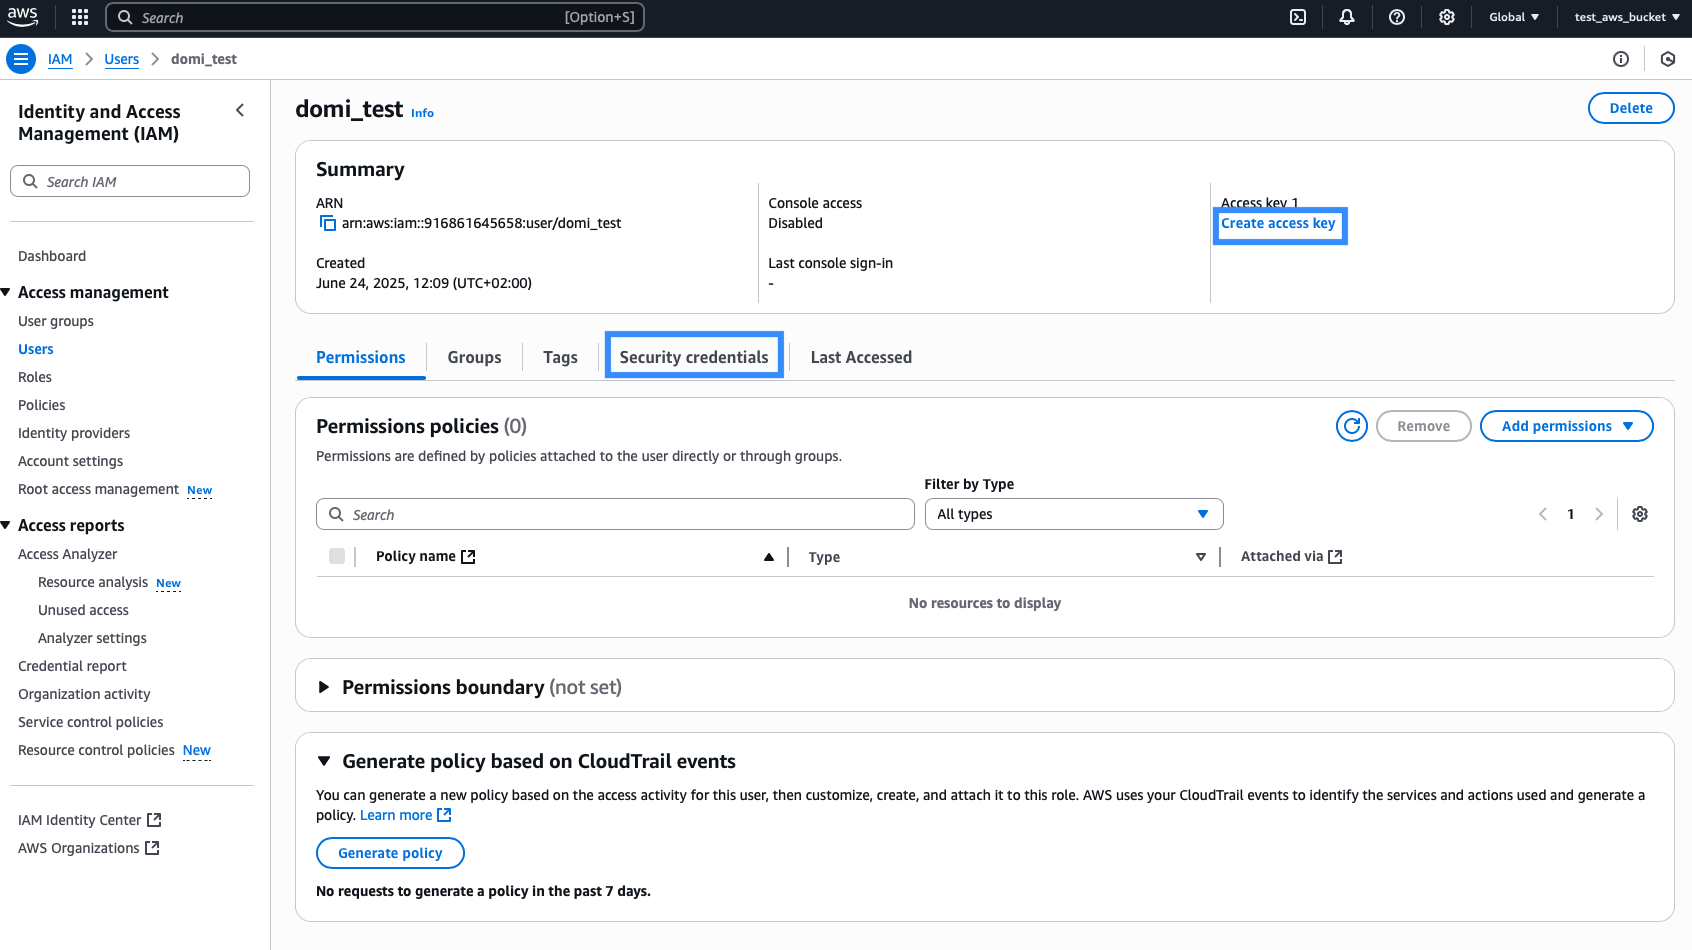Open Organization activity in the sidebar
1692x950 pixels.
pos(85,694)
